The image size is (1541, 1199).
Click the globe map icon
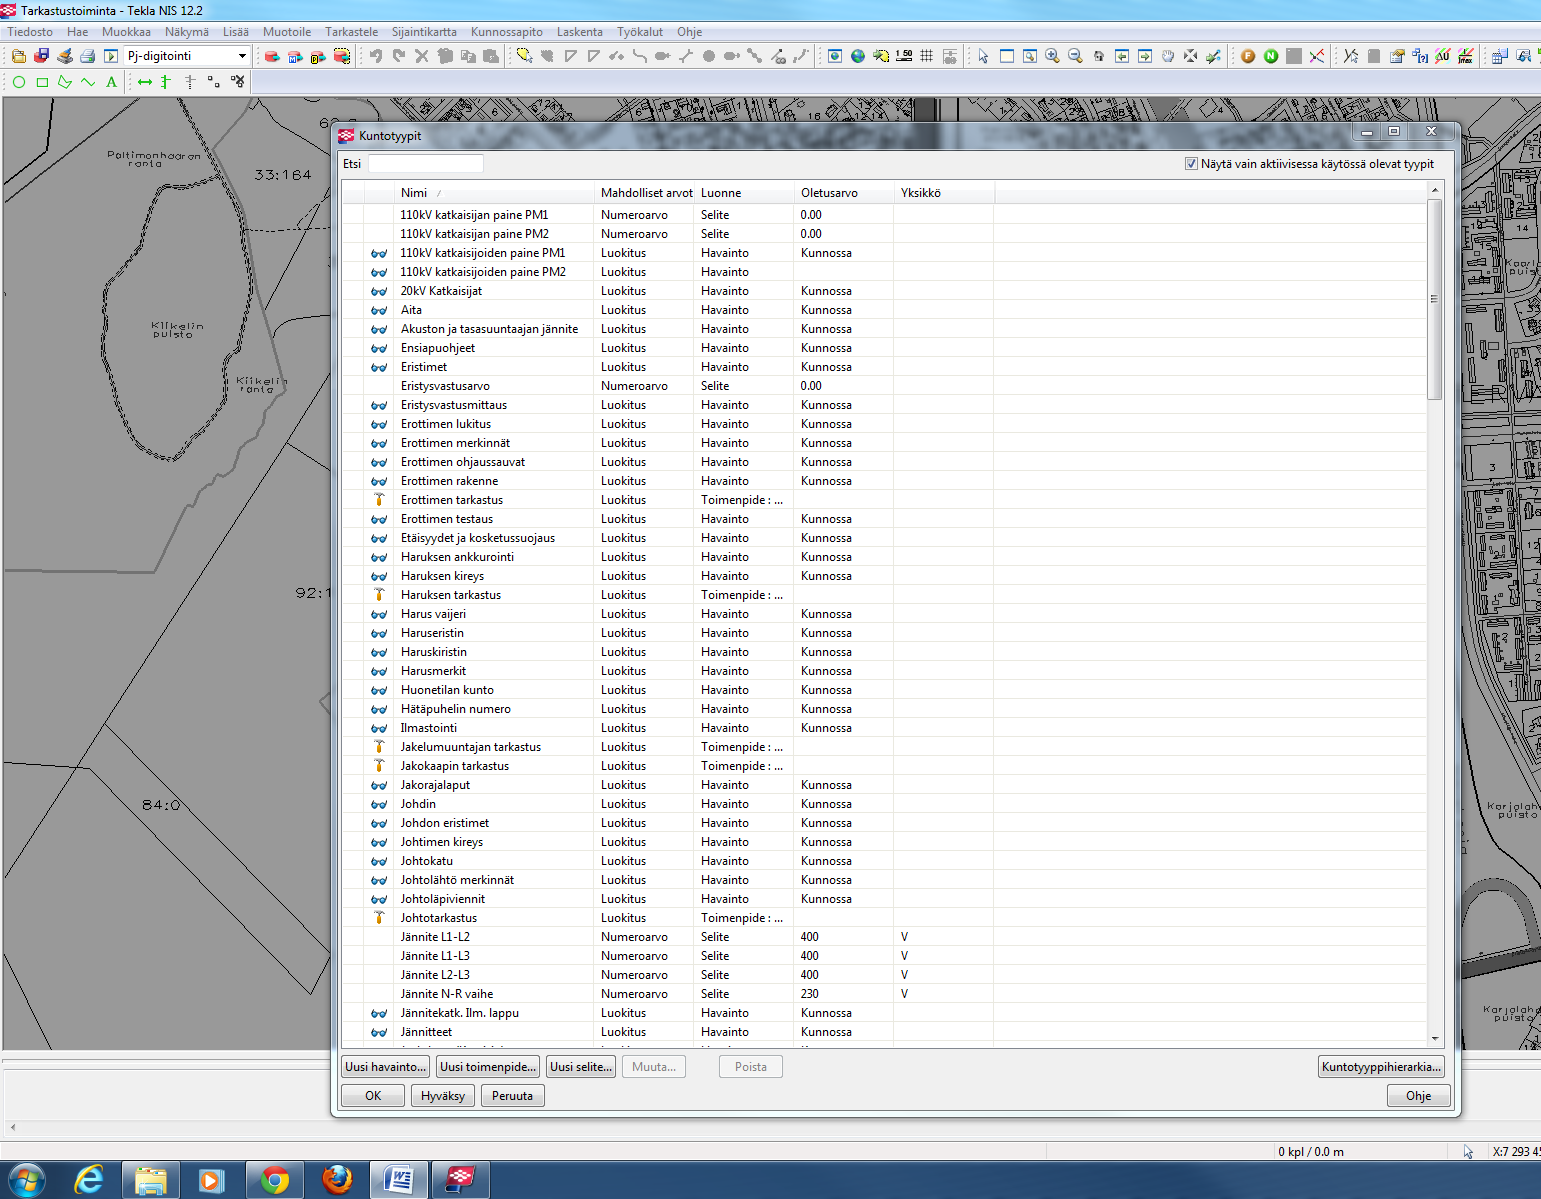(857, 56)
